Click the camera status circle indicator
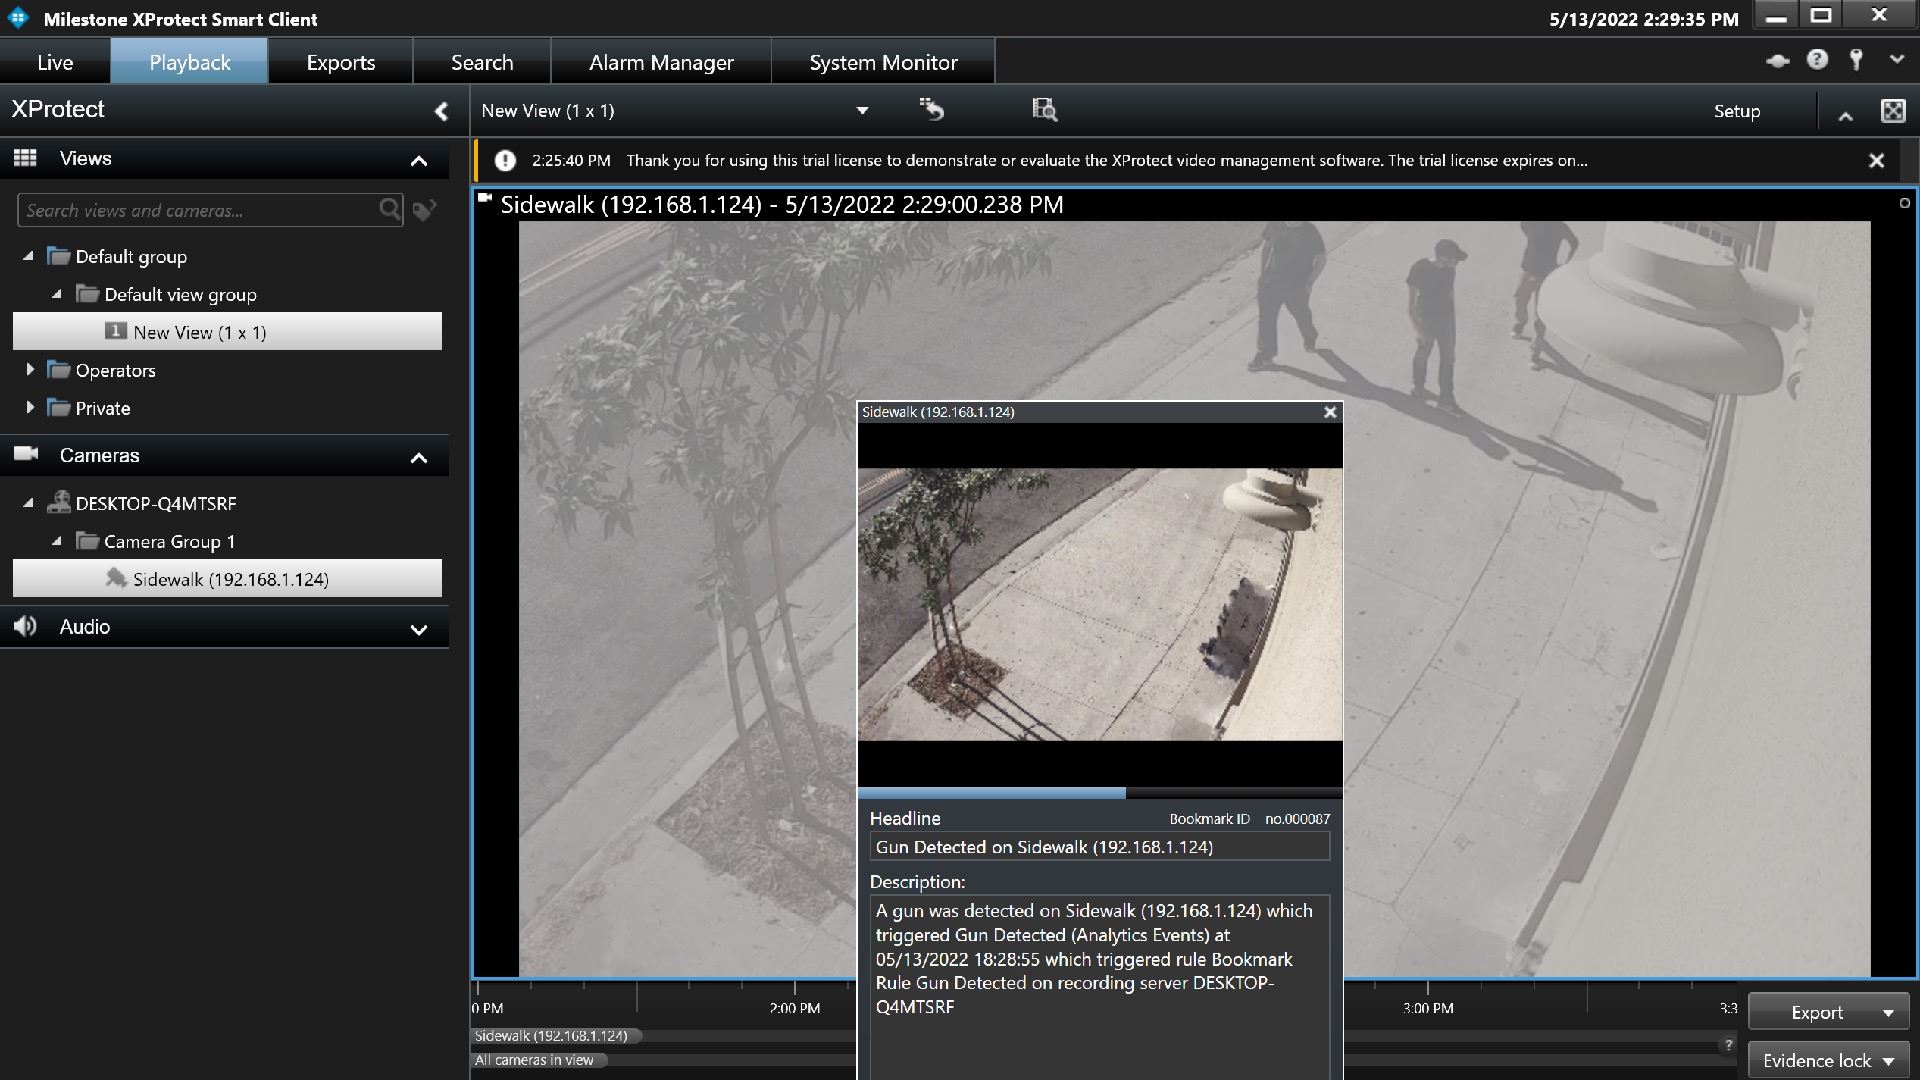The width and height of the screenshot is (1920, 1080). coord(1904,203)
